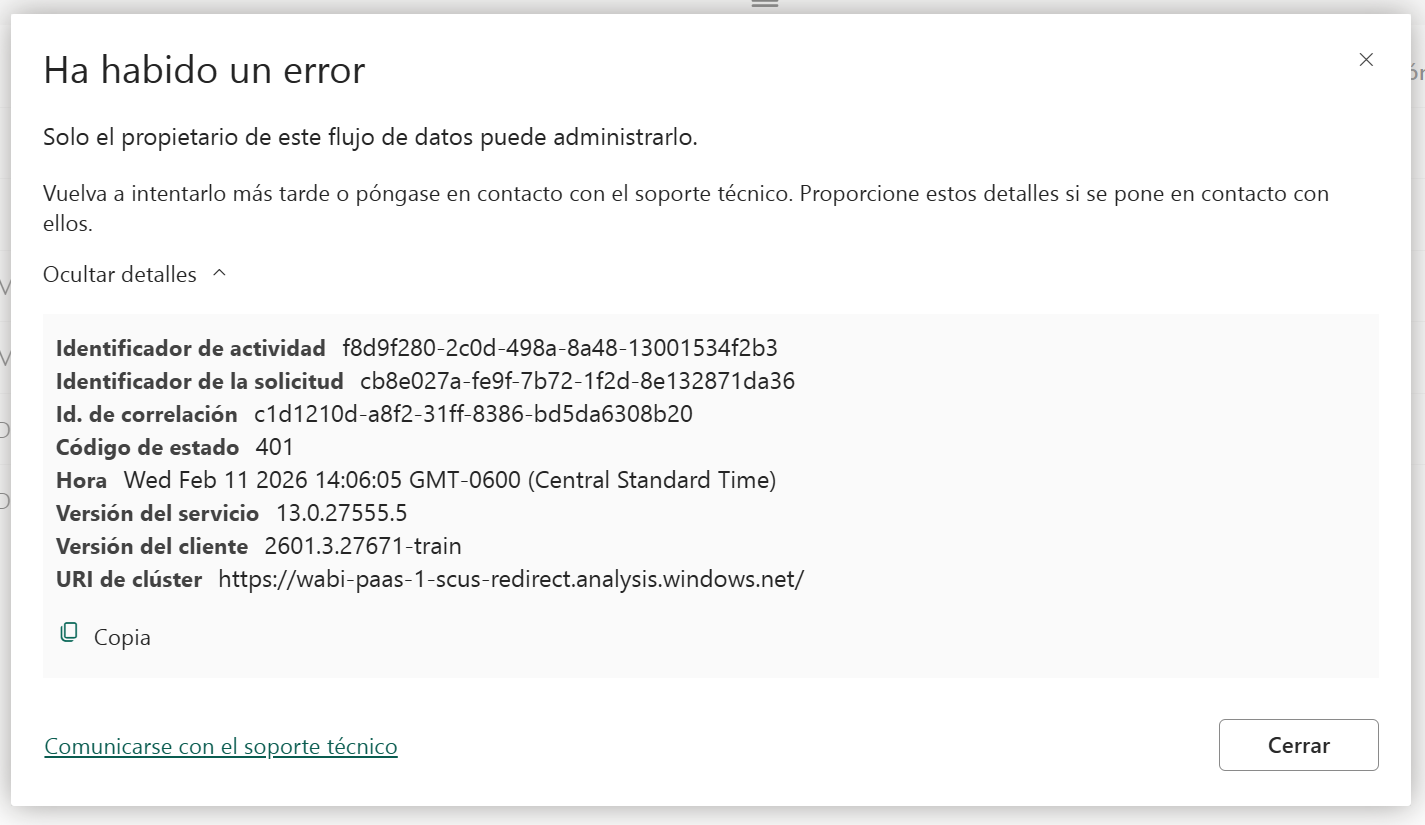Click the 'Solo el propietario' error message
This screenshot has width=1425, height=825.
(x=370, y=137)
